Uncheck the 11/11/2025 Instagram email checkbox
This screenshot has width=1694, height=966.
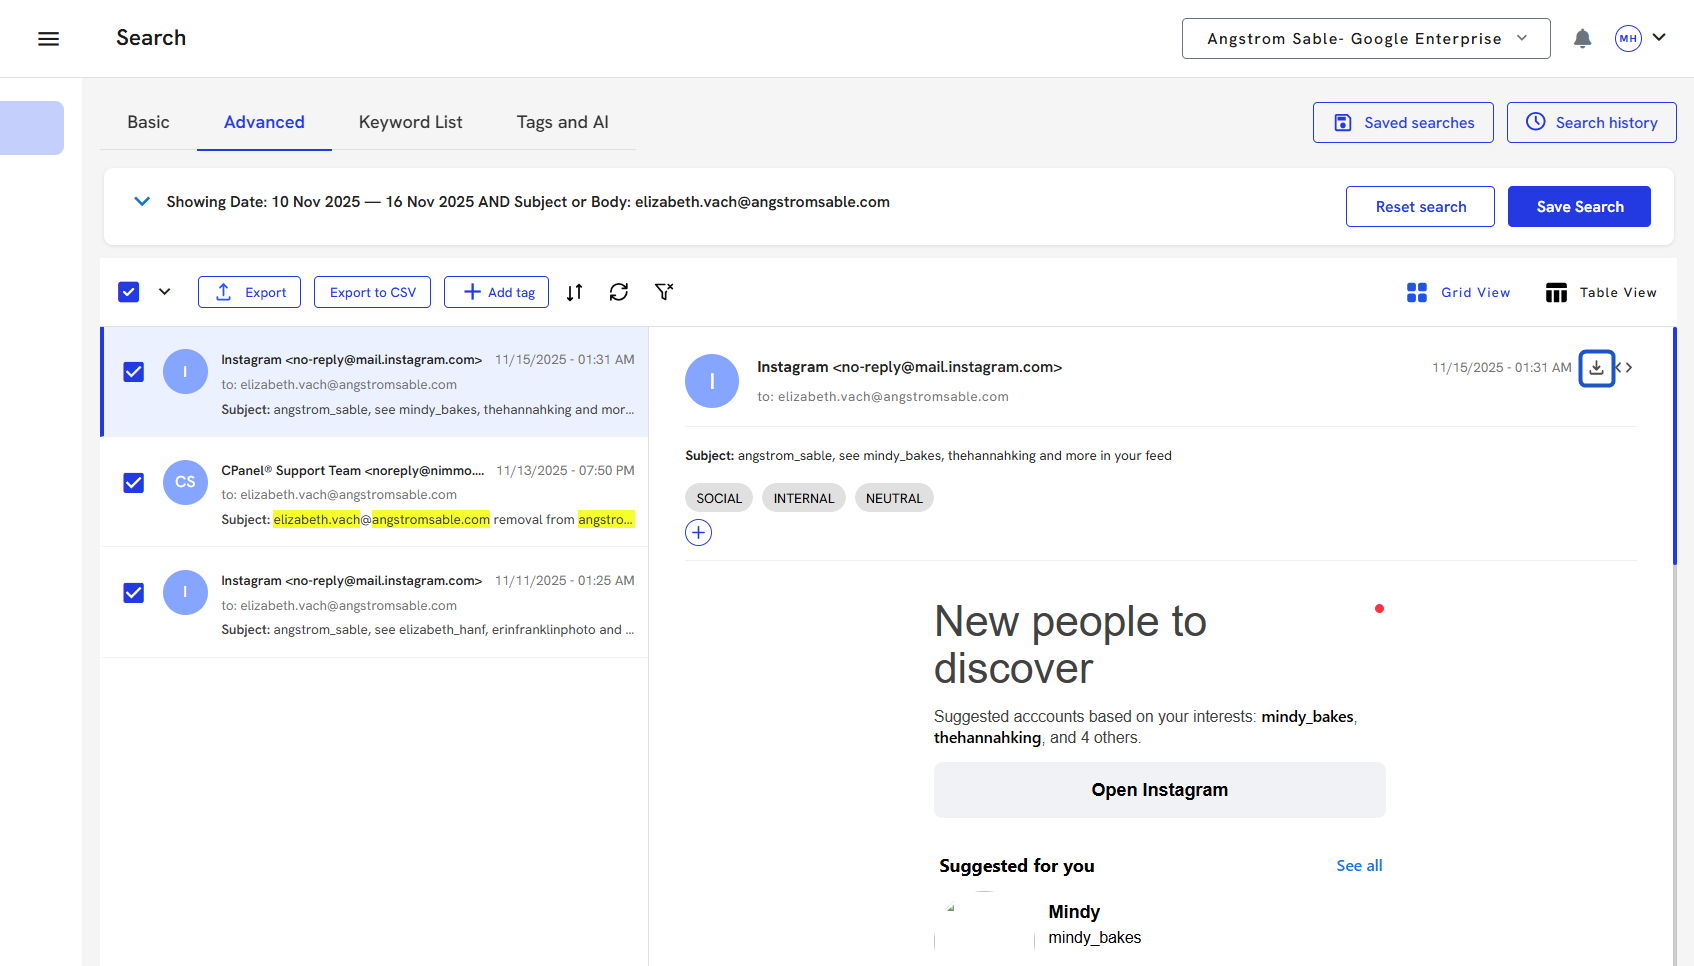coord(133,593)
